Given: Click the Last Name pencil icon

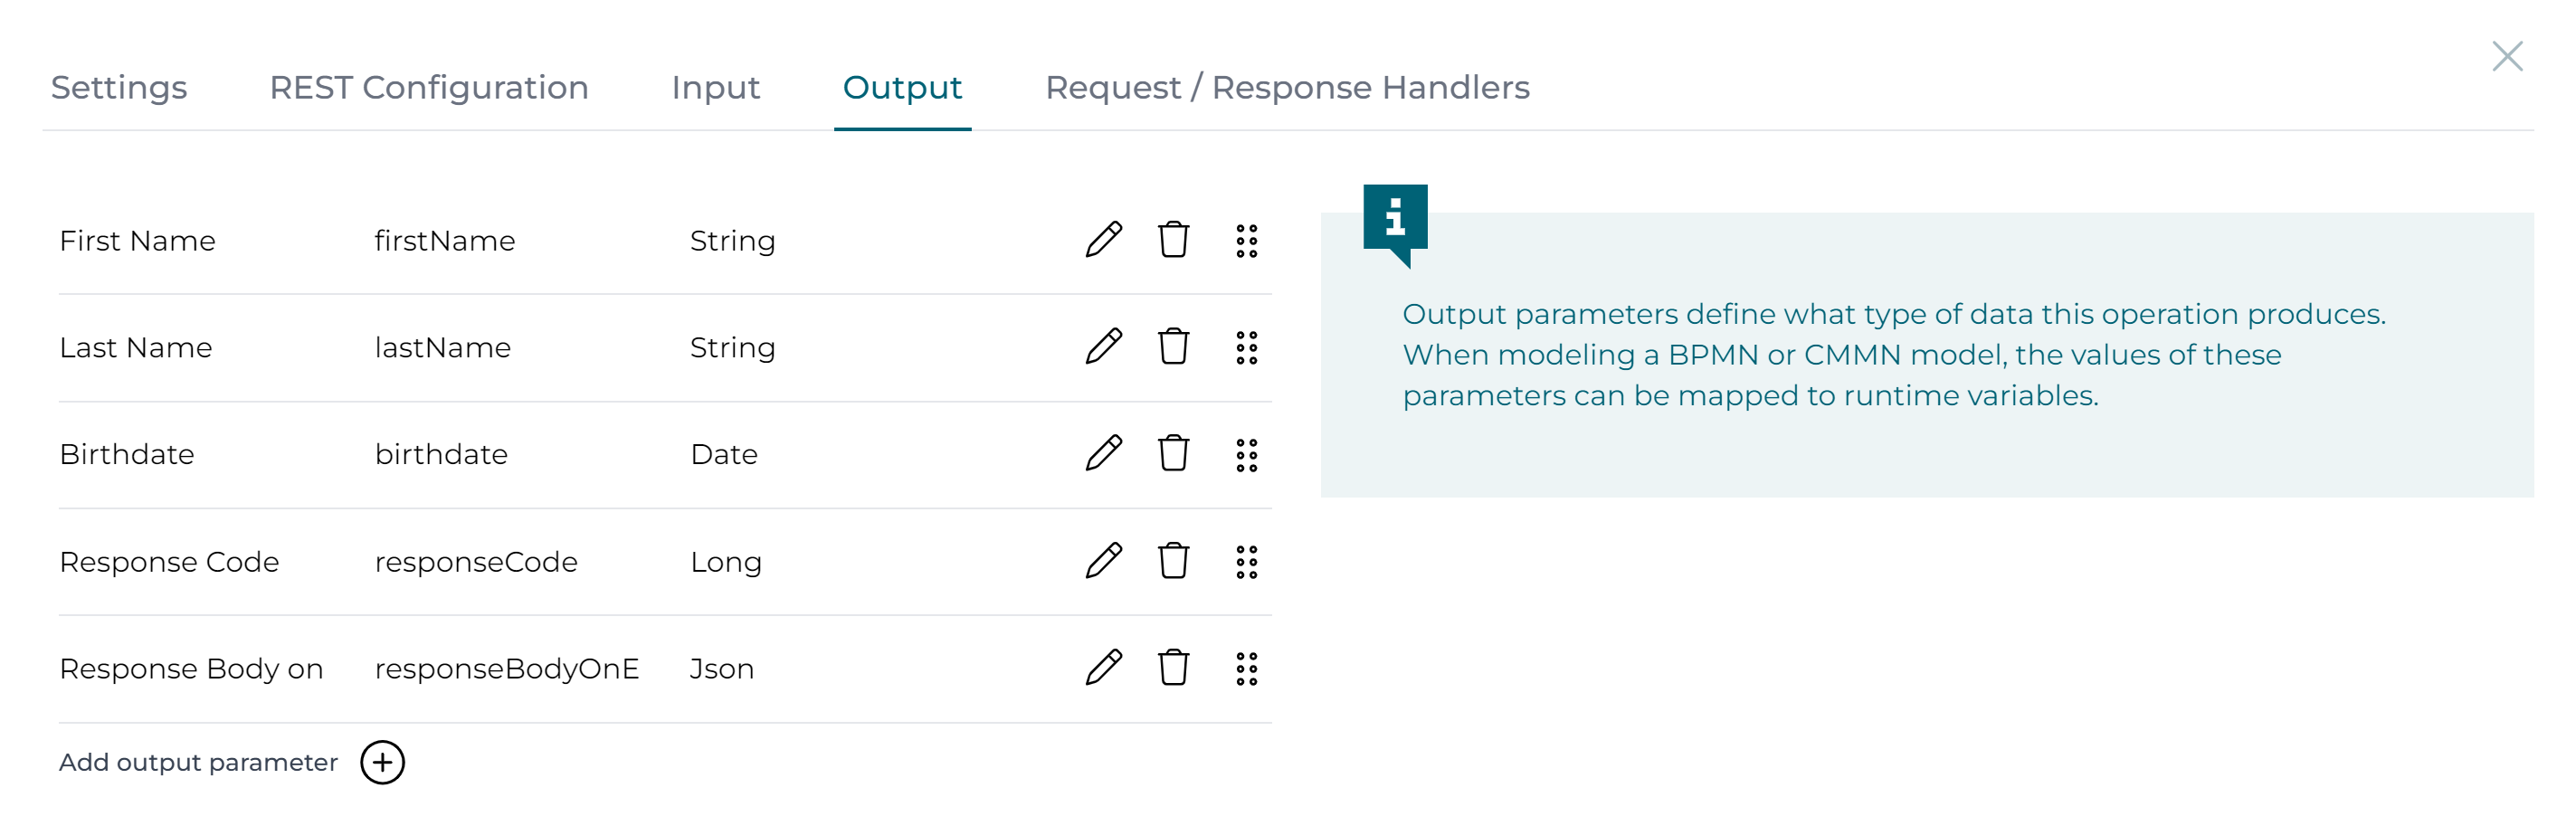Looking at the screenshot, I should pos(1103,347).
